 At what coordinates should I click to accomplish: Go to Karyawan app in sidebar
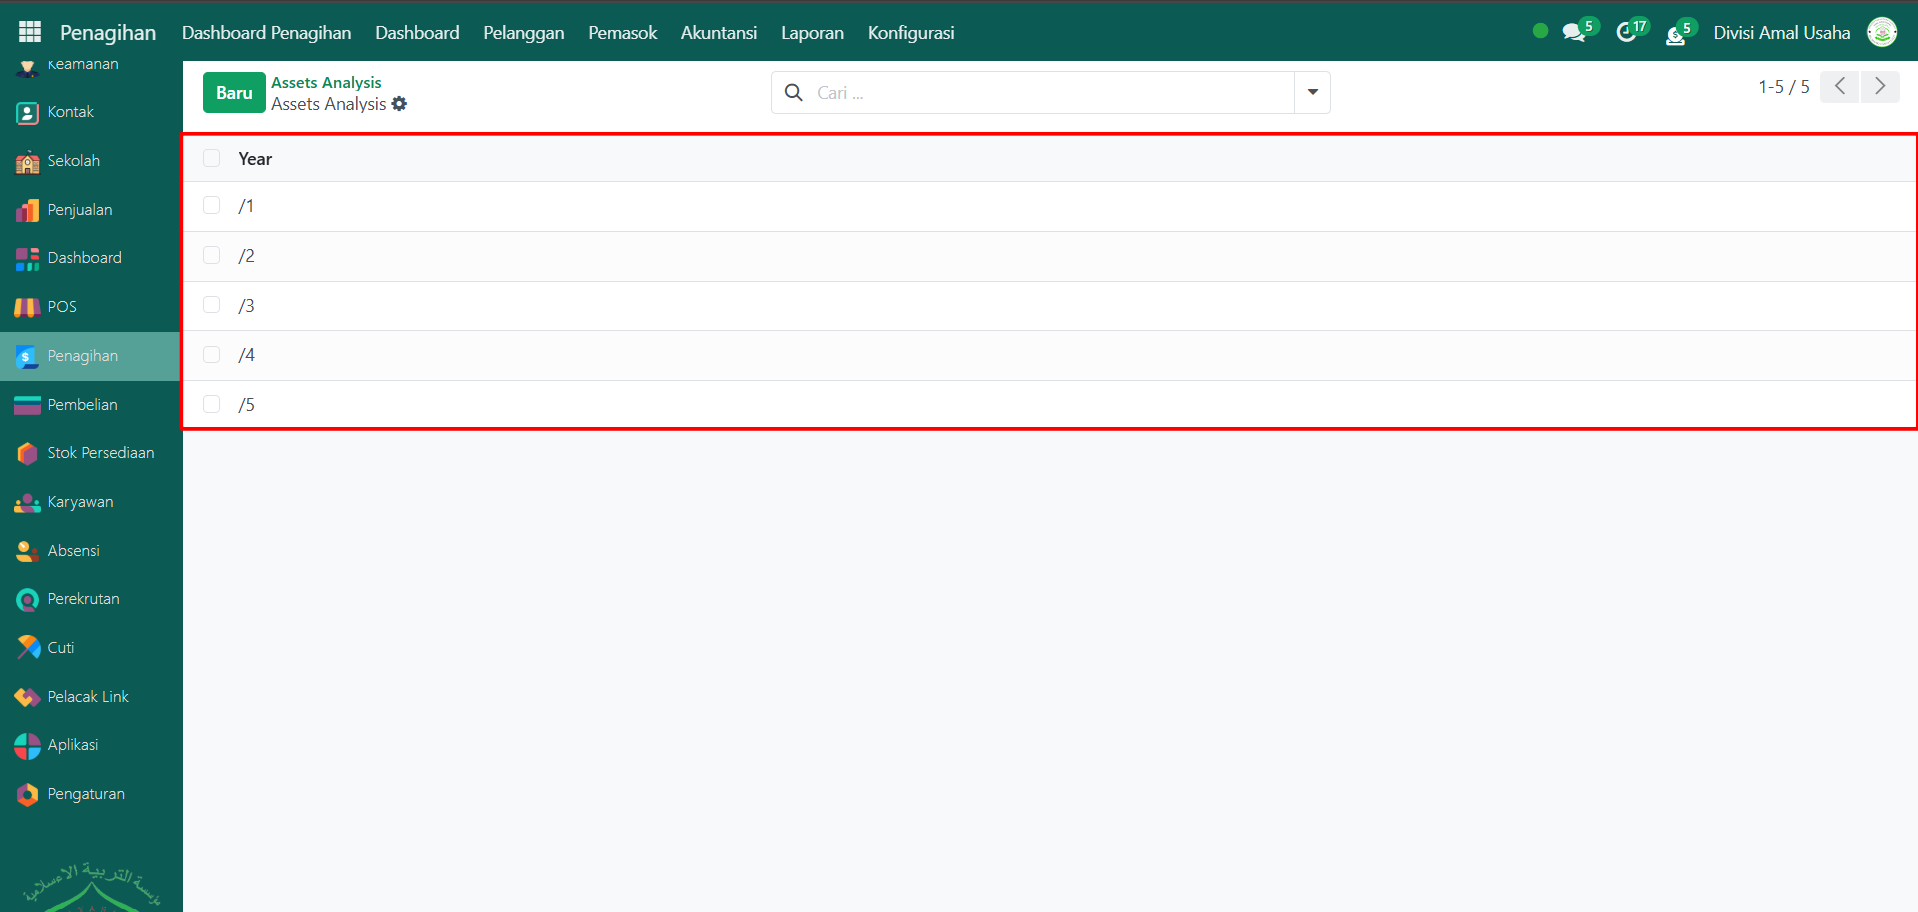[80, 502]
